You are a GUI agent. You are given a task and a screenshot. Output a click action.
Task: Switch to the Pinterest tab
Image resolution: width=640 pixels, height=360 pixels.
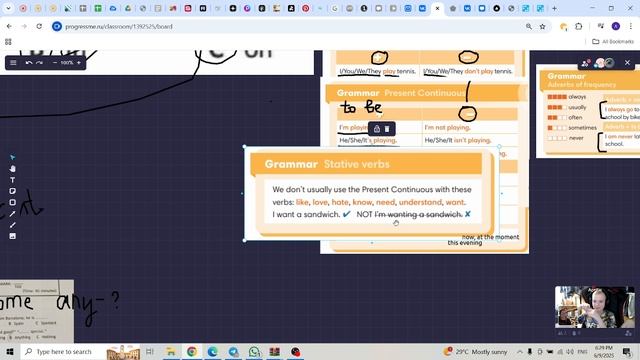pos(306,8)
